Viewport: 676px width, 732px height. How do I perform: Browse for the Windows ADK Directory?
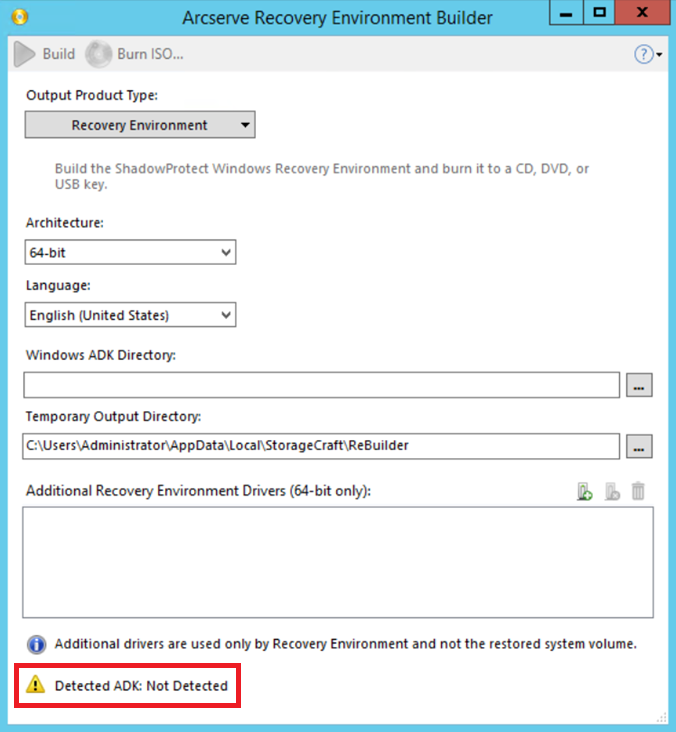[x=639, y=385]
